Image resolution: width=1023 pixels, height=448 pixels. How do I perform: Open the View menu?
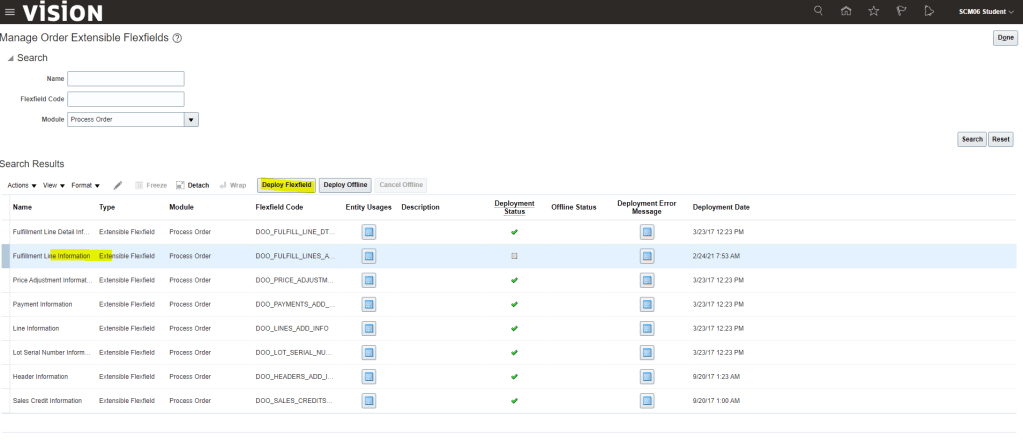coord(54,185)
